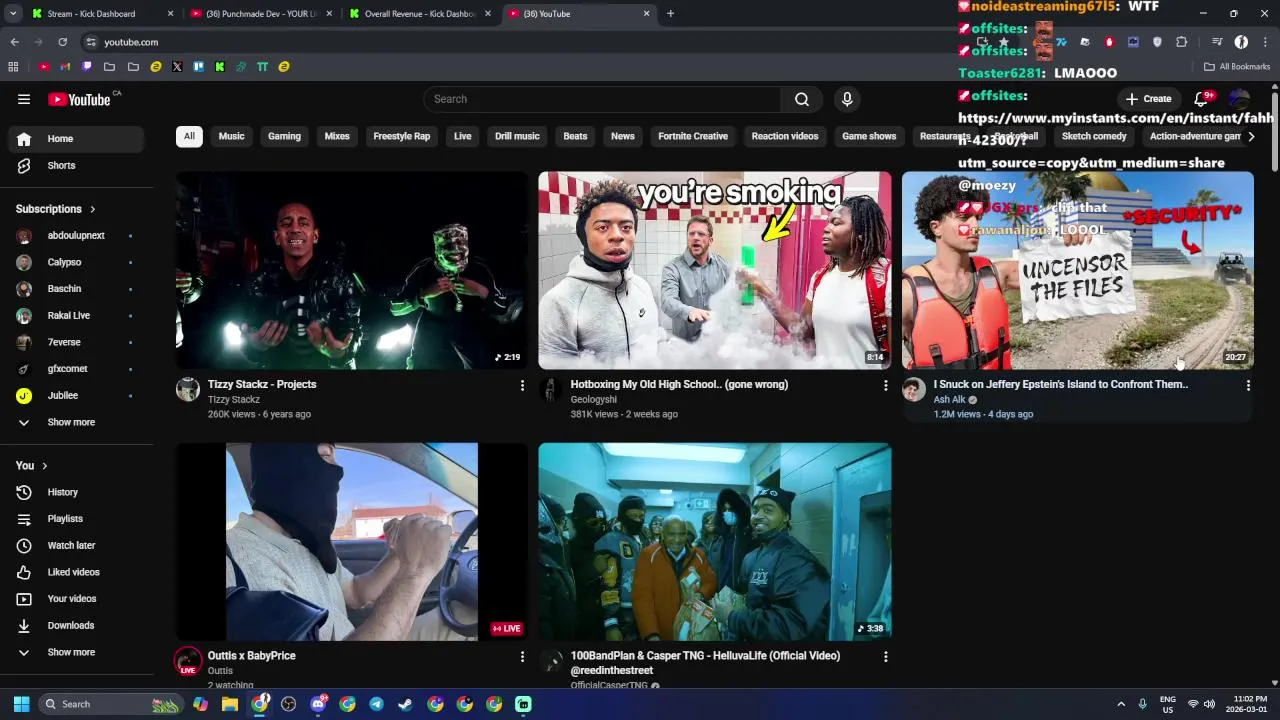Viewport: 1280px width, 720px height.
Task: Open Liked videos in the sidebar
Action: (76, 572)
